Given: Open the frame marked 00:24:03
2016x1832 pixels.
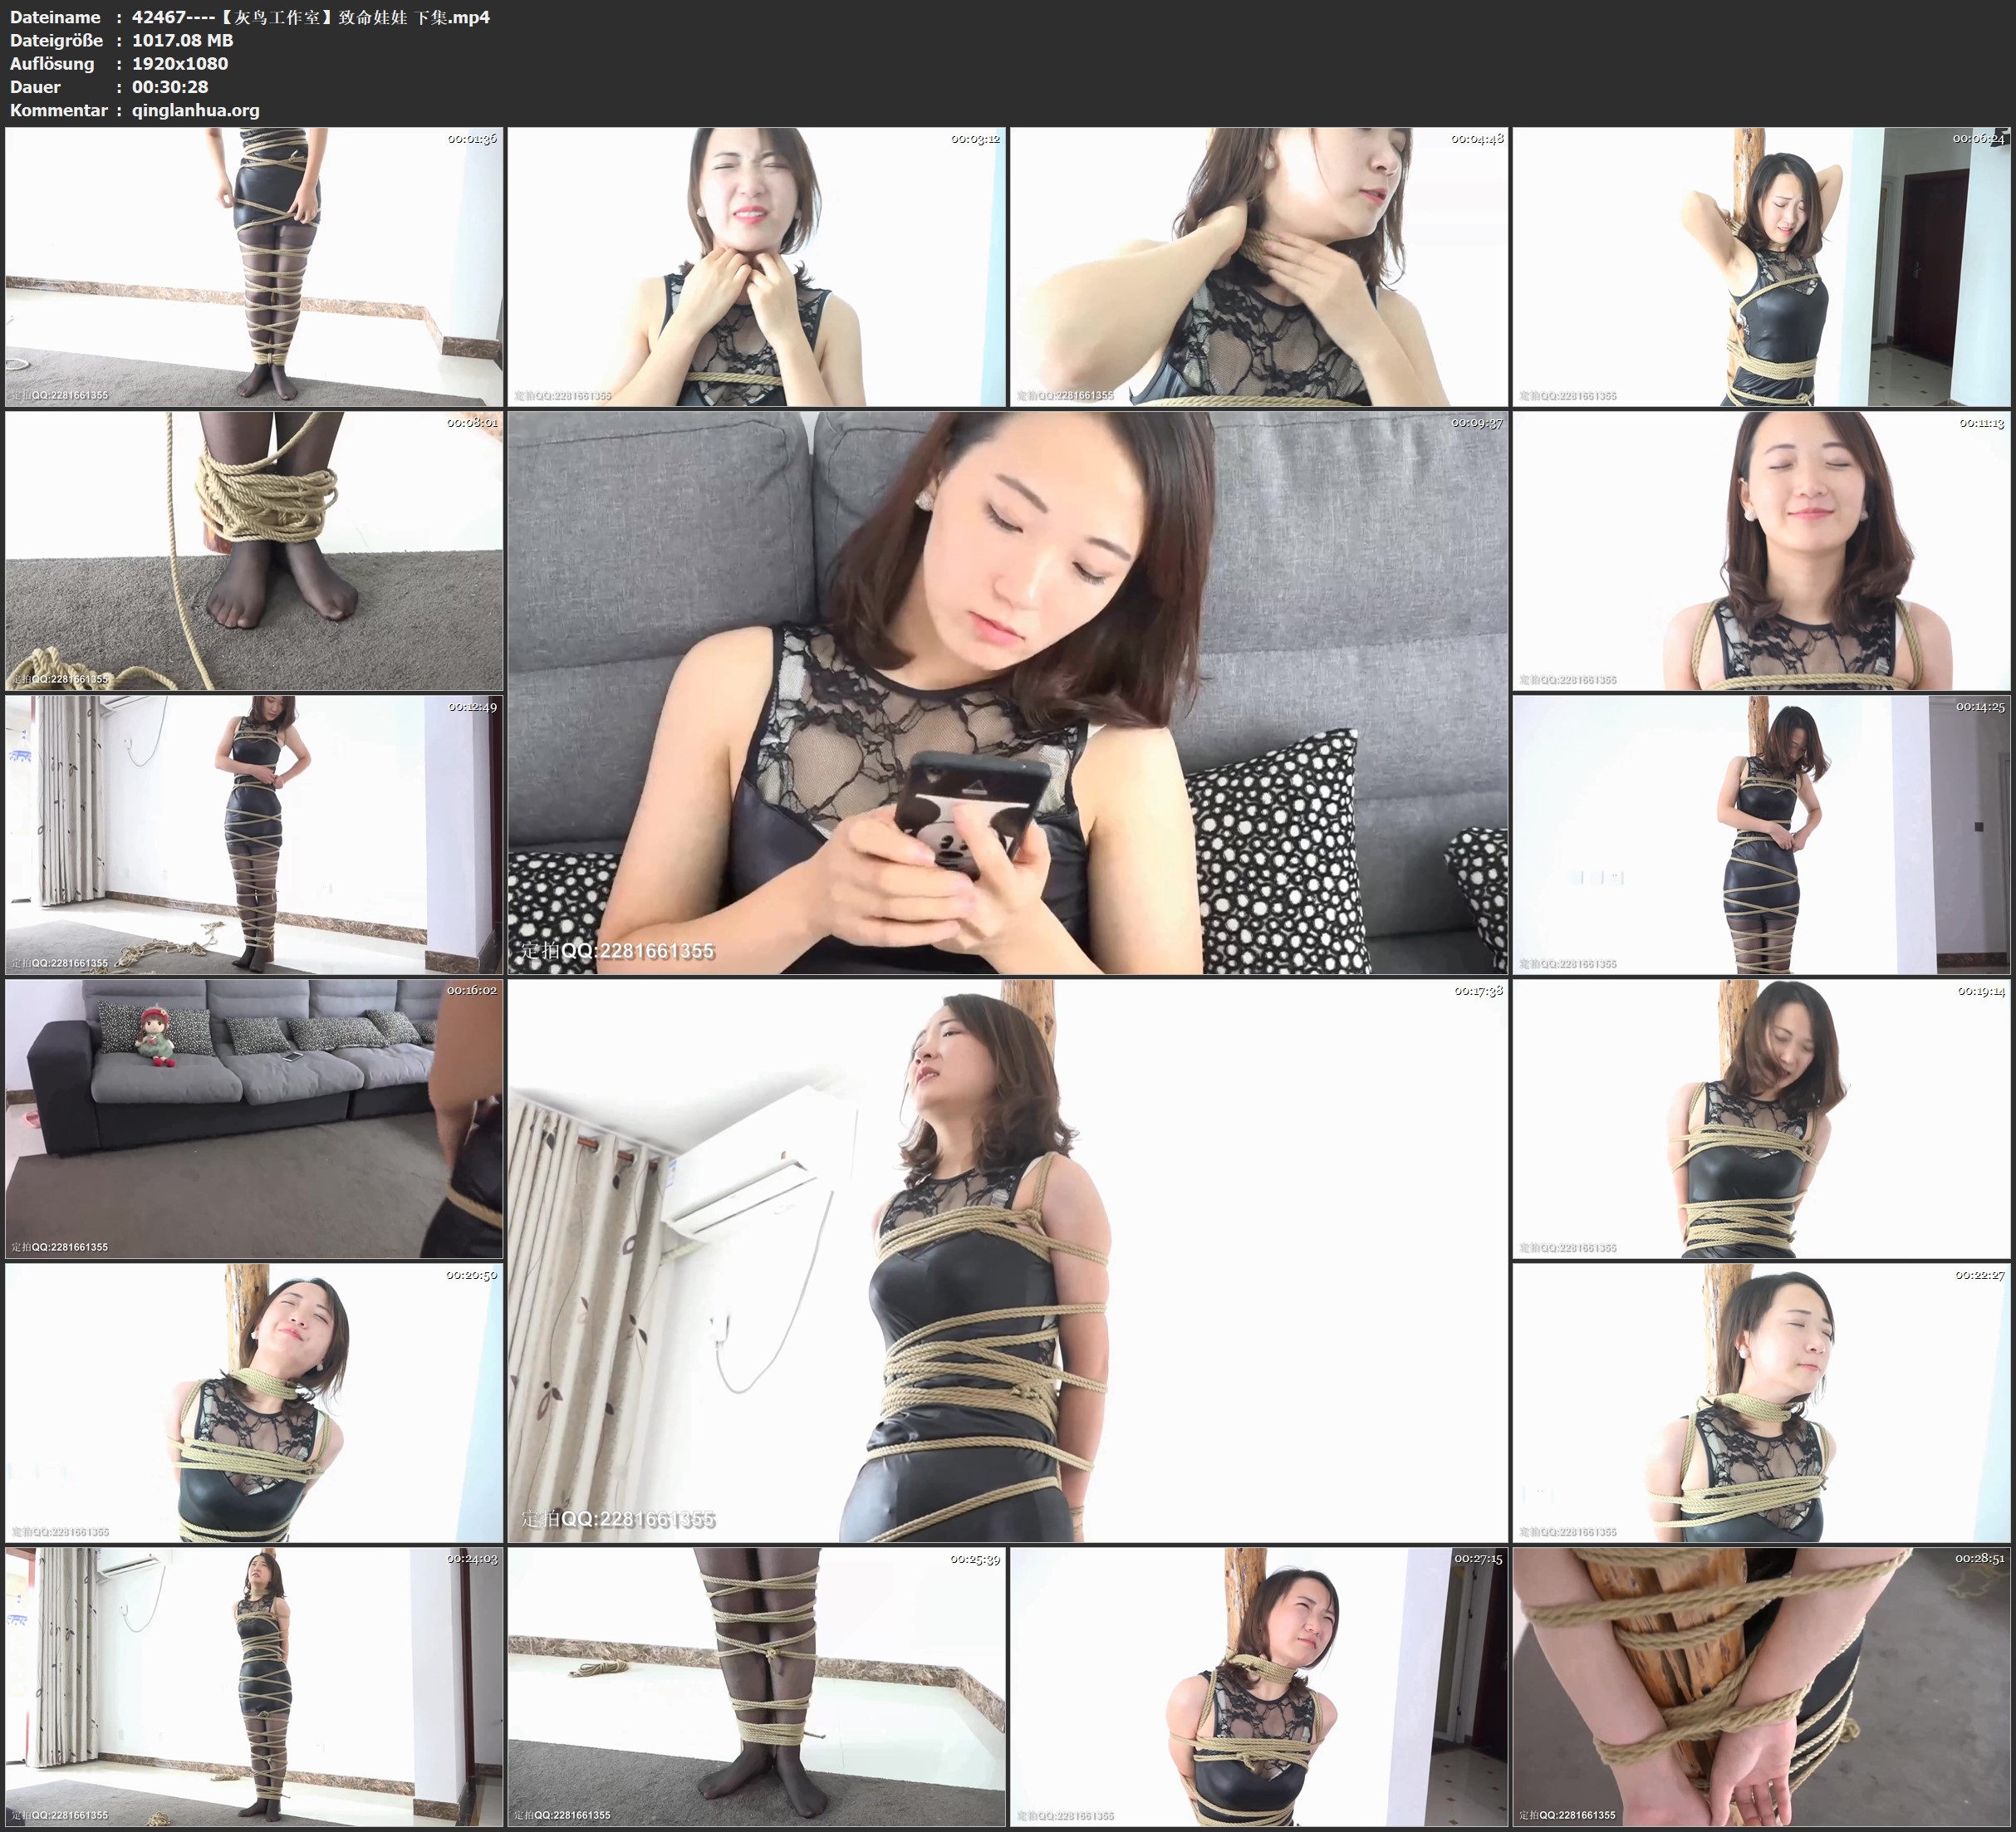Looking at the screenshot, I should (x=254, y=1687).
